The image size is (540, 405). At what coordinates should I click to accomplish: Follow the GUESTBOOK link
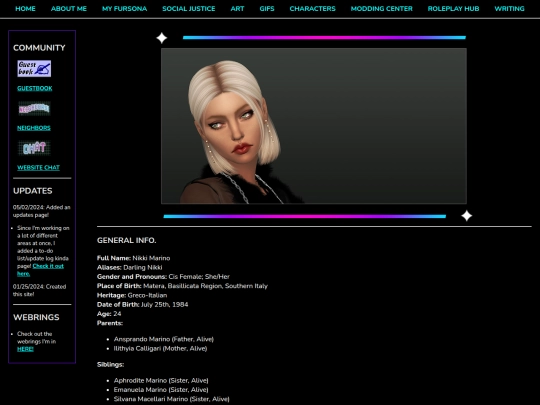[x=35, y=89]
